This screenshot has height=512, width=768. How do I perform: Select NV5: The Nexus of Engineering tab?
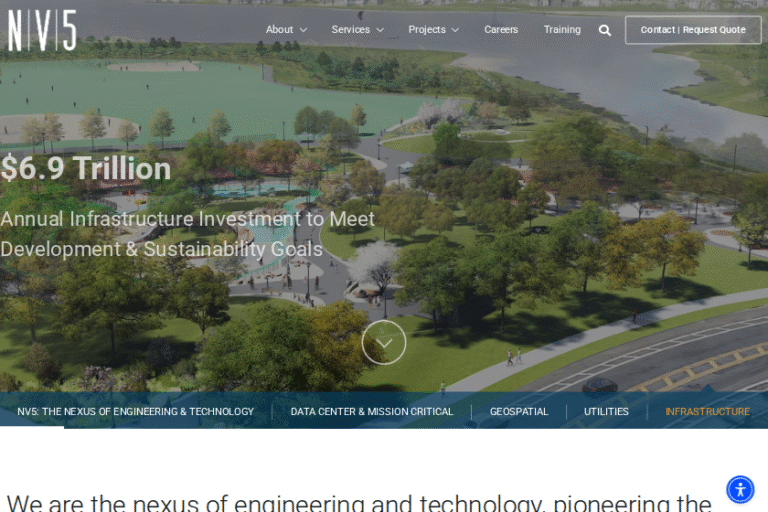pos(136,411)
